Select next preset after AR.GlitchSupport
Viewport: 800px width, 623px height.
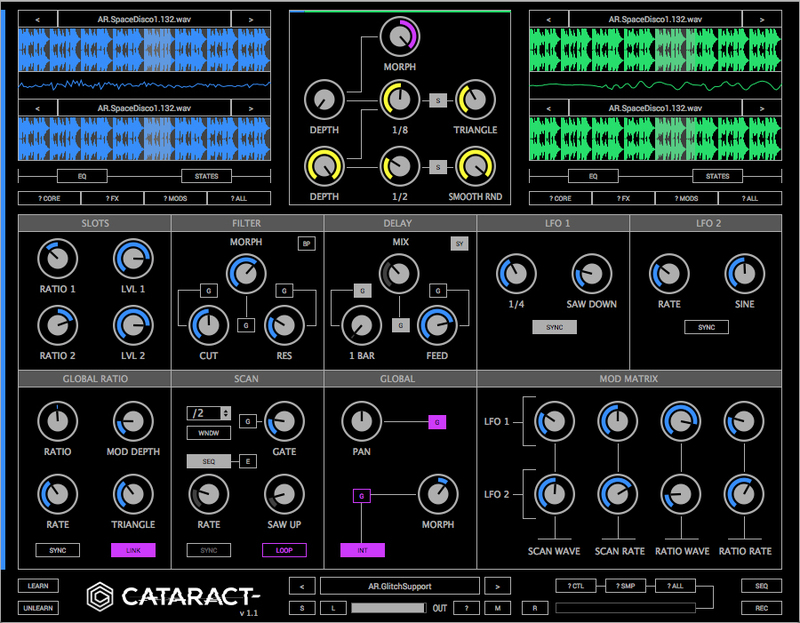tap(497, 586)
